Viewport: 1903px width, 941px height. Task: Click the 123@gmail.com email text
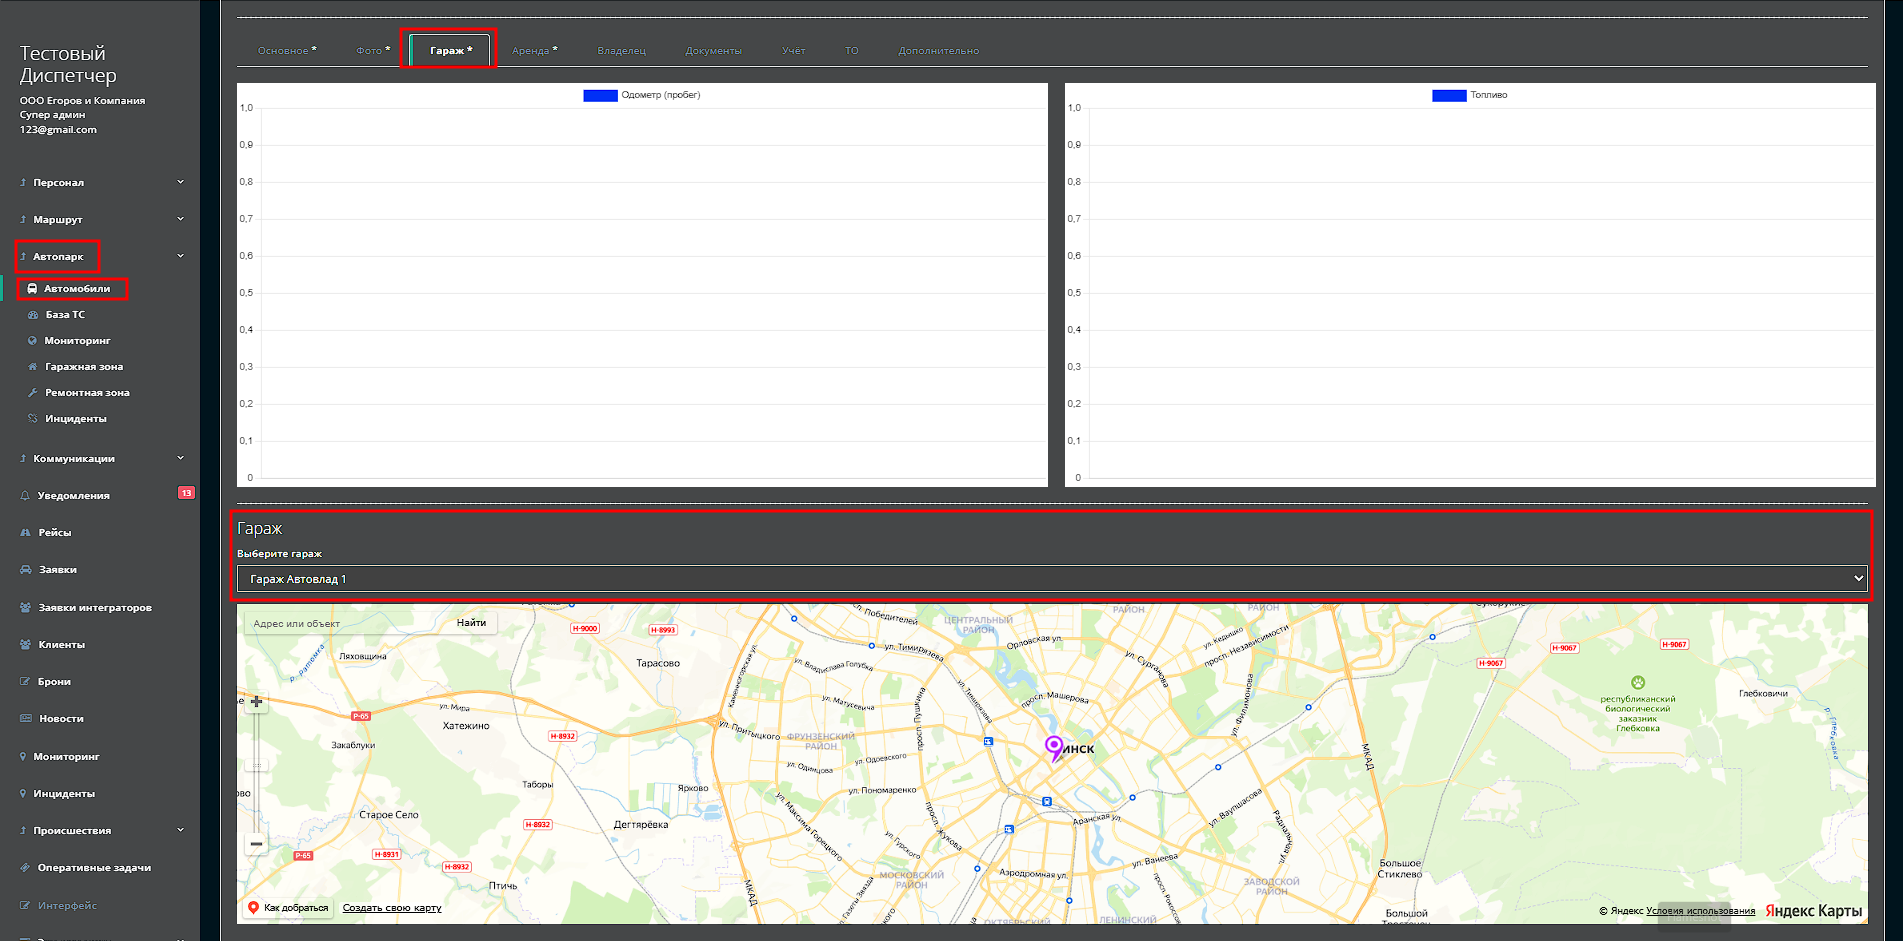58,130
